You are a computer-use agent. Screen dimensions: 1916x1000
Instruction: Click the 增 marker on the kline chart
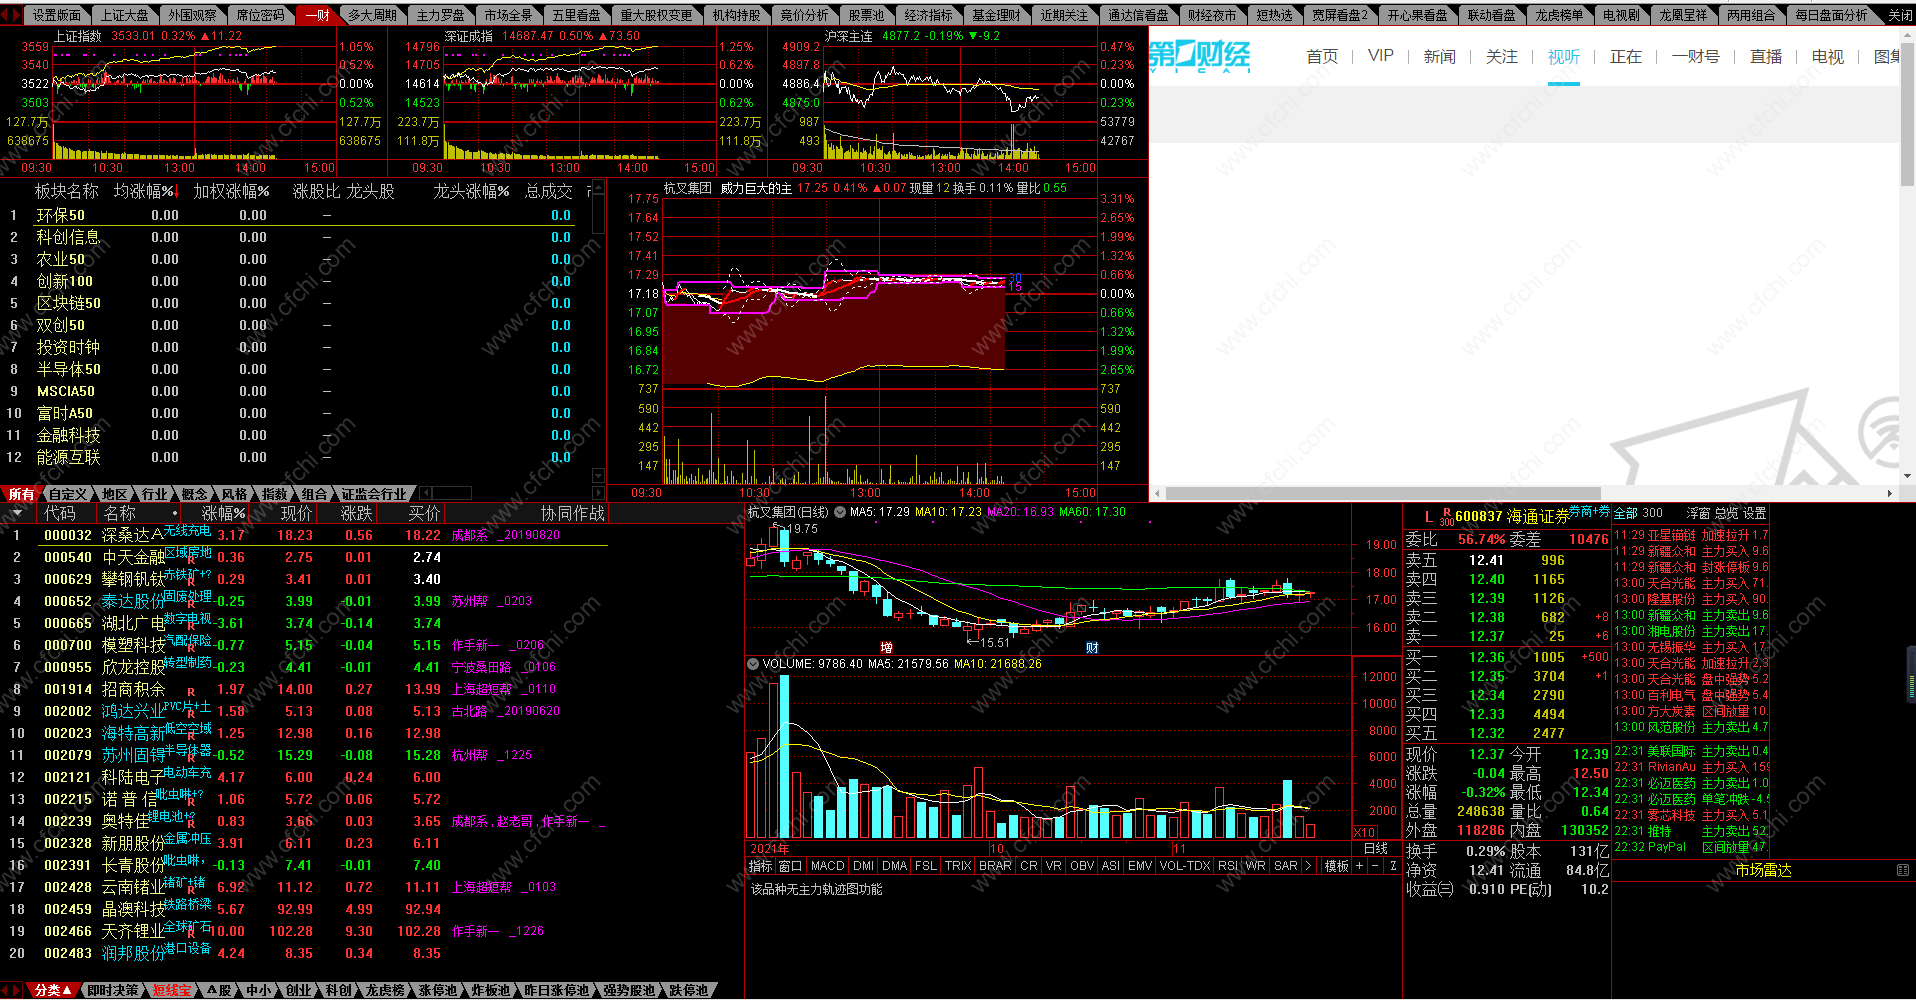886,647
